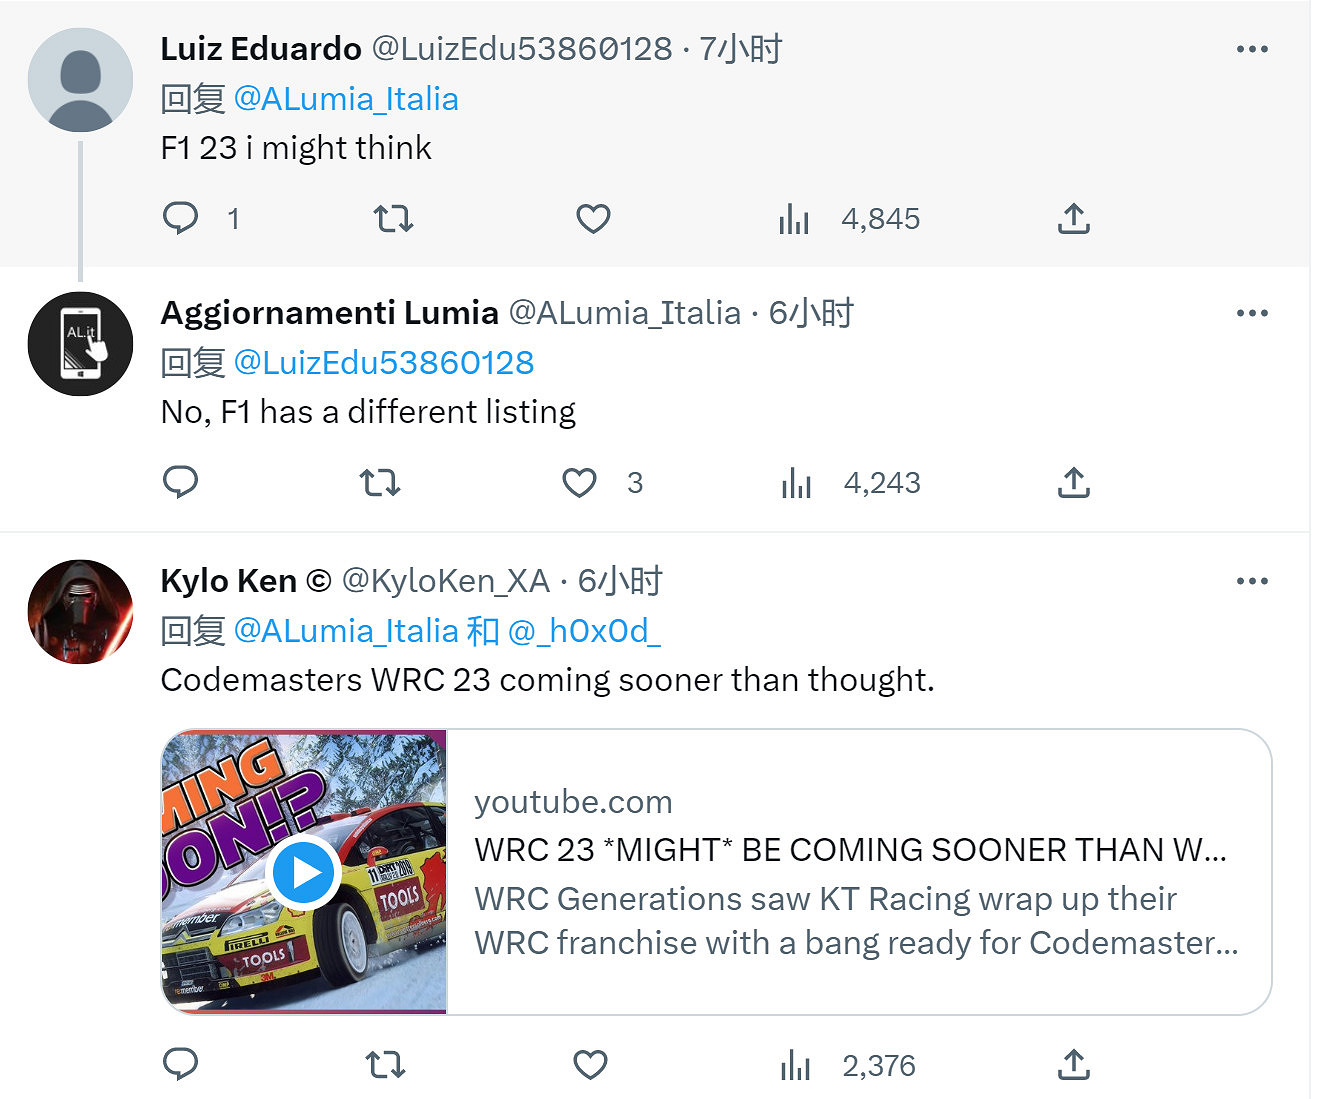Open @LuizEdu53860128 mention link
Viewport: 1318px width, 1099px height.
384,363
